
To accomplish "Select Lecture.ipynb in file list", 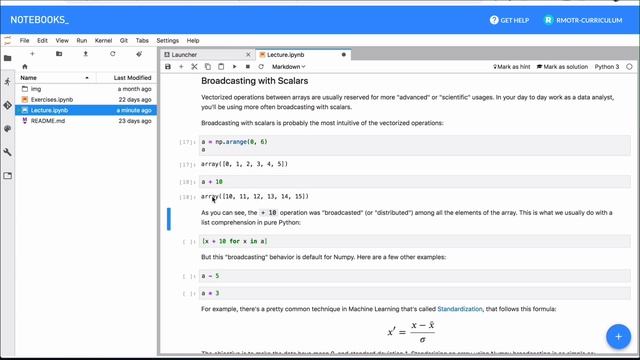I will (x=86, y=110).
